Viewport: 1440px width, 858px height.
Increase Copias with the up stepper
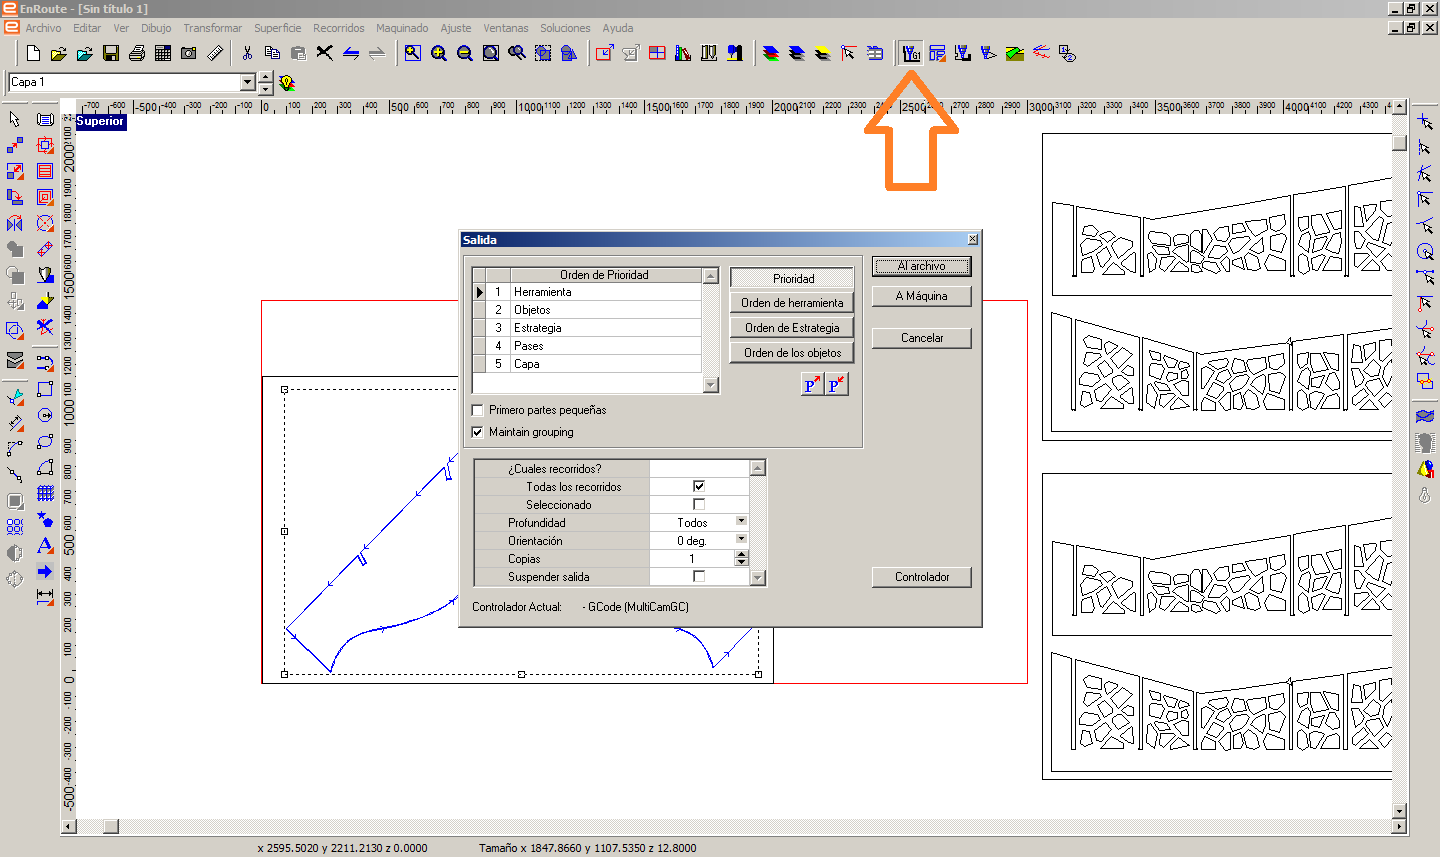[x=741, y=555]
